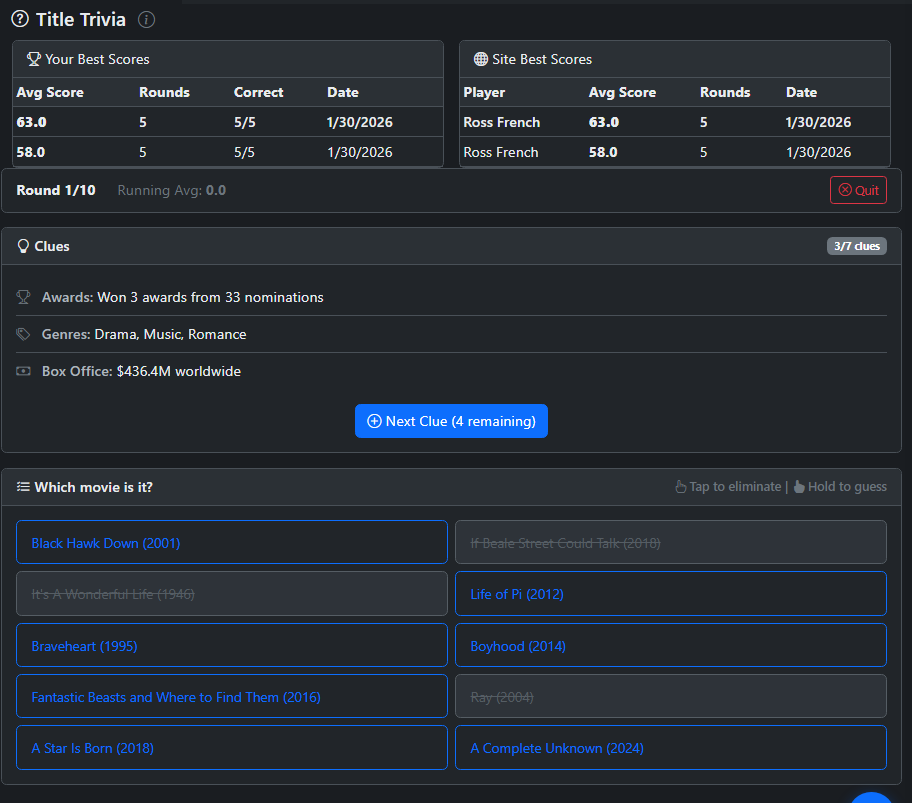Click the info icon beside Title Trivia
The height and width of the screenshot is (803, 912).
click(146, 20)
